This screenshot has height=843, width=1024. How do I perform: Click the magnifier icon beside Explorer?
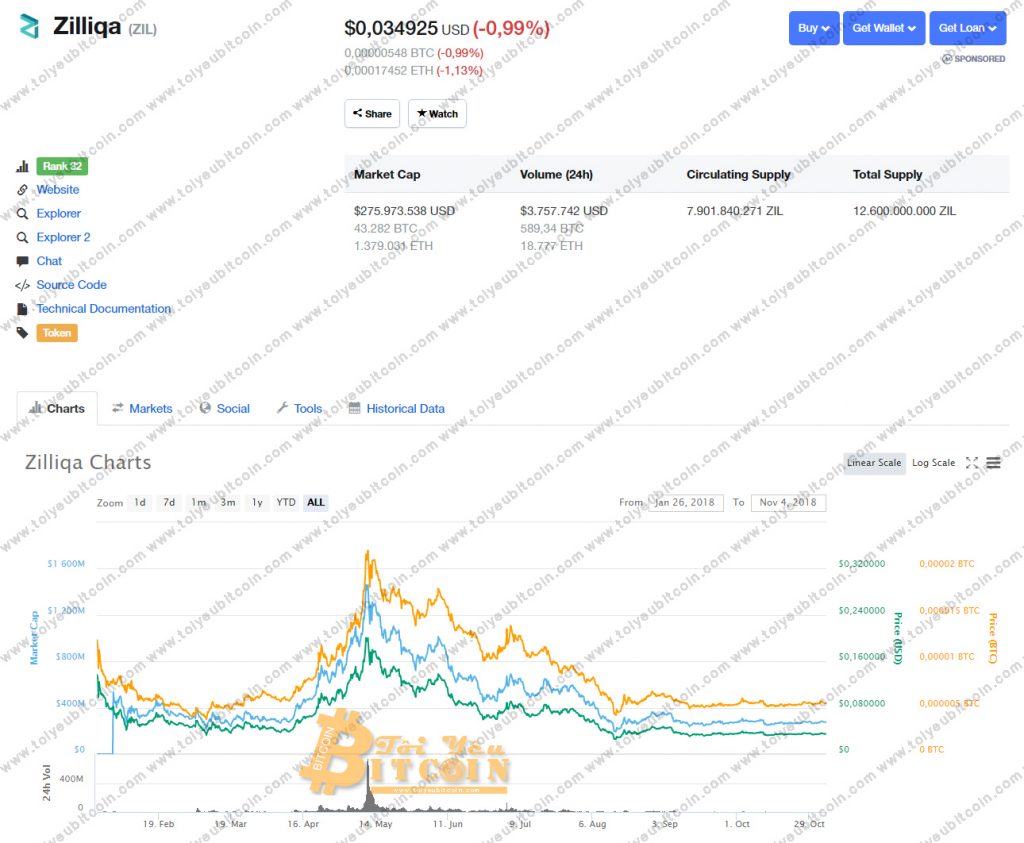tap(22, 214)
